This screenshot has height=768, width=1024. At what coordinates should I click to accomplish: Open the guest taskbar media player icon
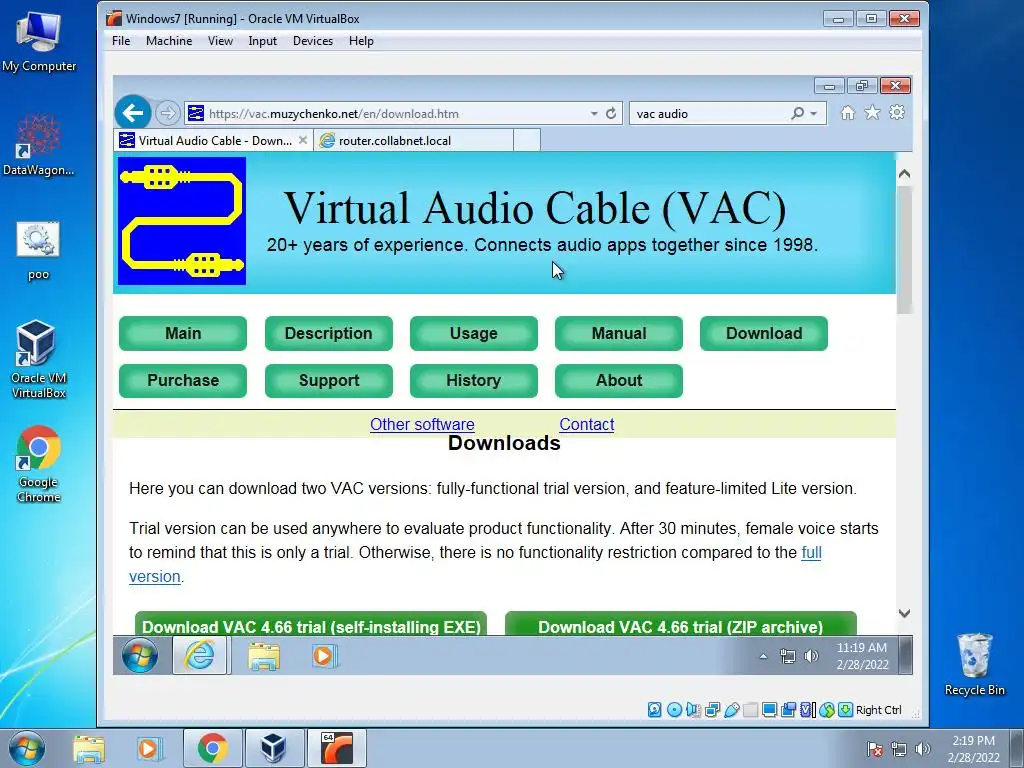[x=324, y=656]
